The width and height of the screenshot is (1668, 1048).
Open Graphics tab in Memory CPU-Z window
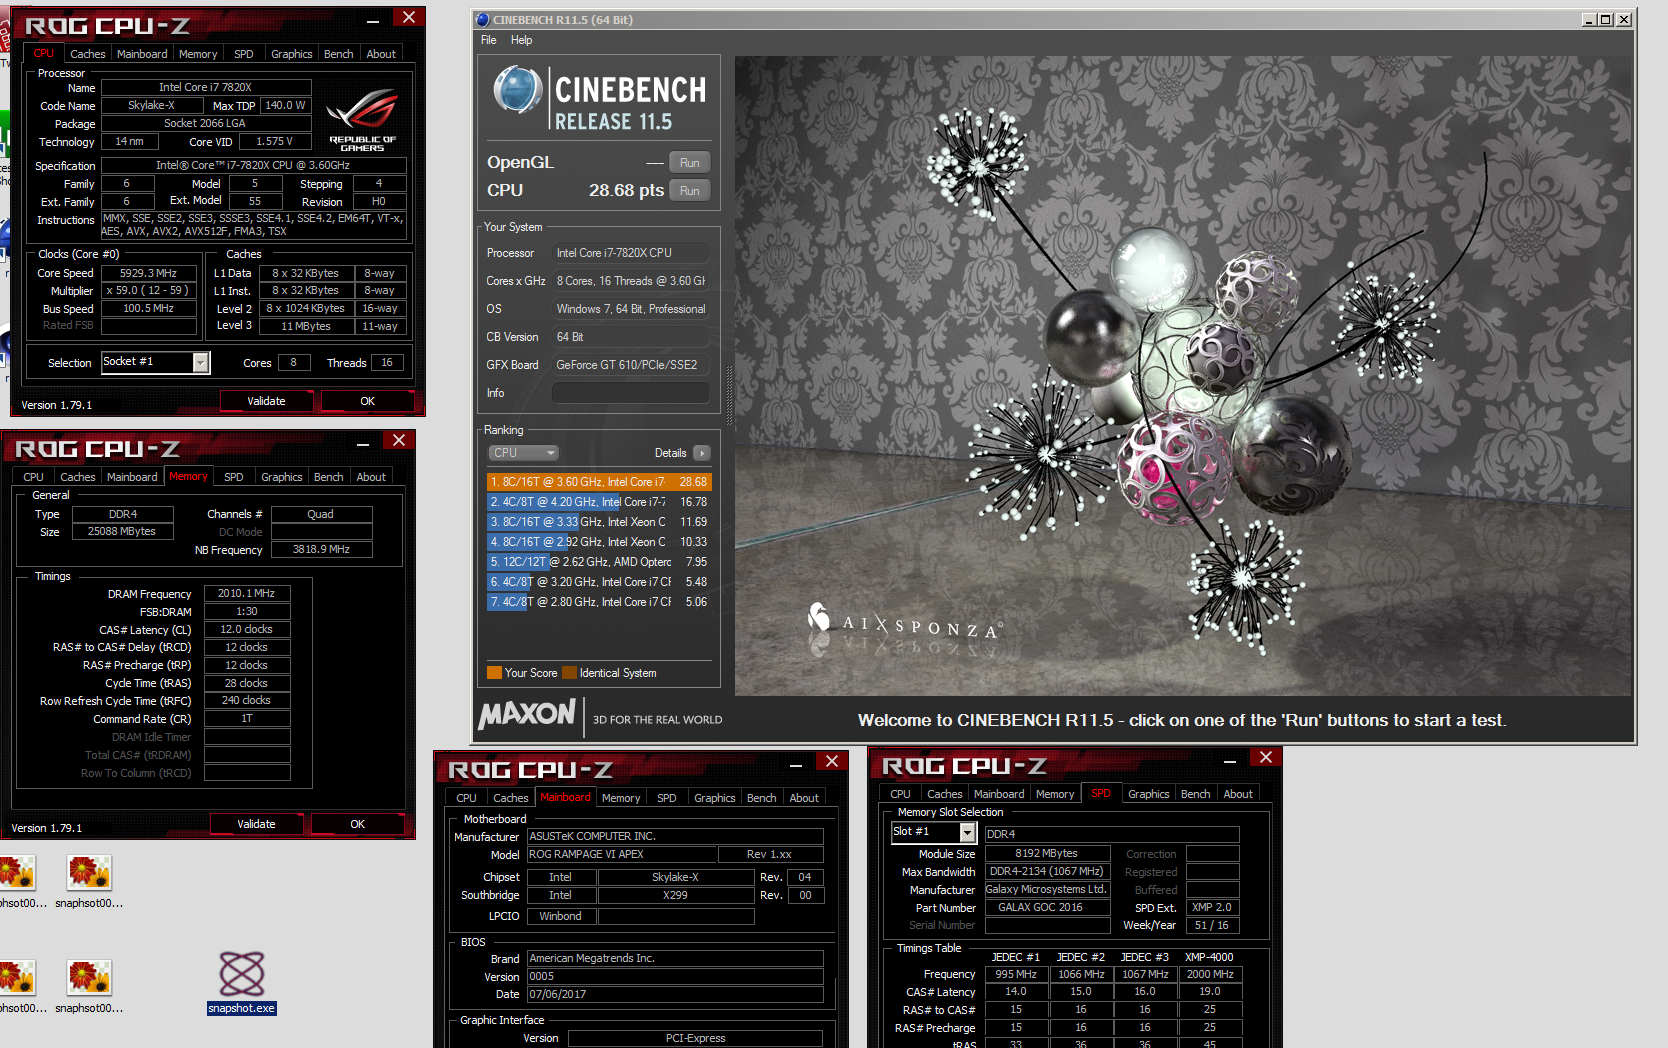281,477
